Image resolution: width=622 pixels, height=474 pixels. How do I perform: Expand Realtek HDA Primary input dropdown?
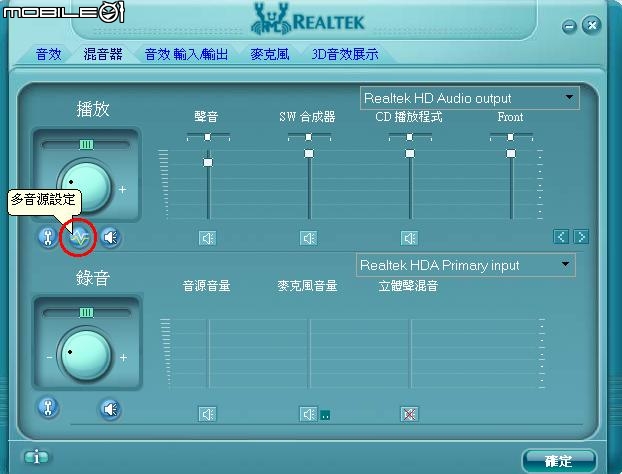(566, 264)
